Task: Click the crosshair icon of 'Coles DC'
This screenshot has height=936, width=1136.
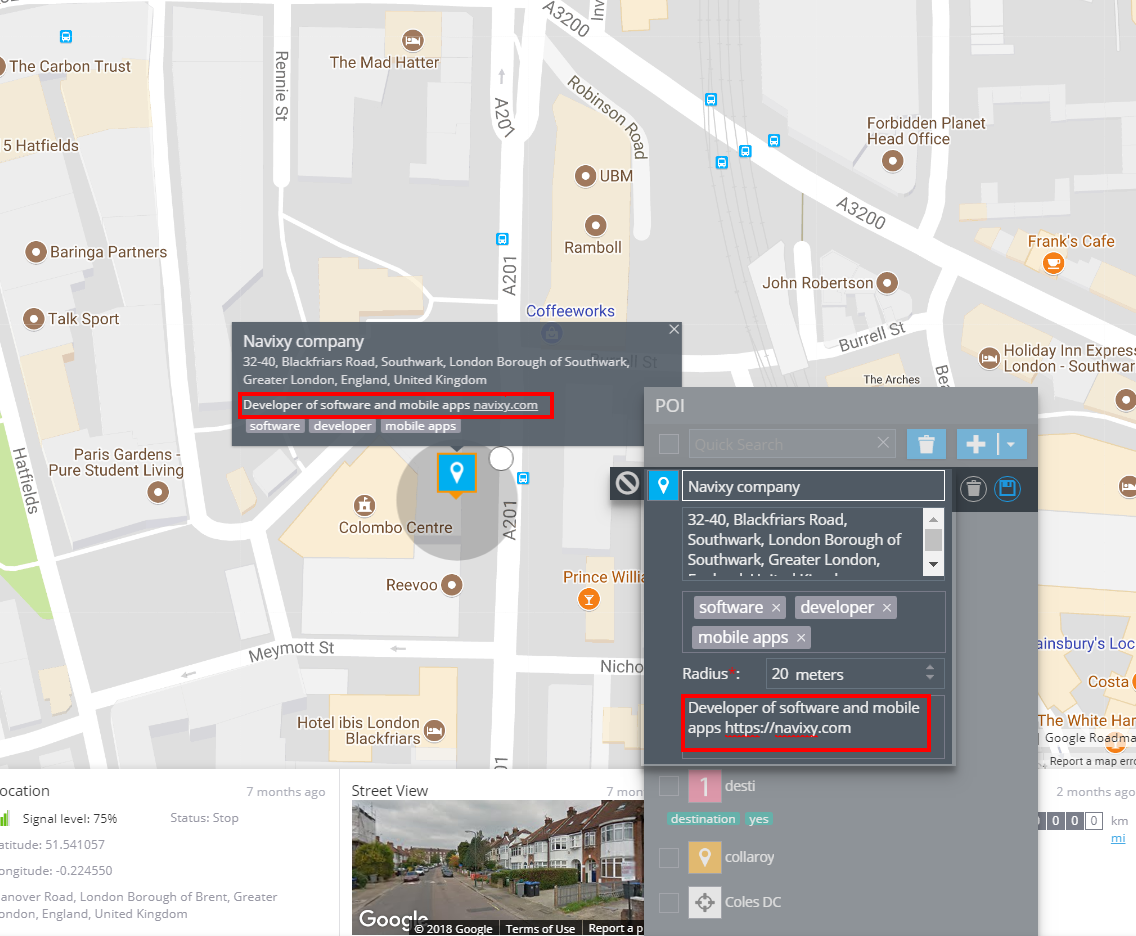Action: click(x=704, y=903)
